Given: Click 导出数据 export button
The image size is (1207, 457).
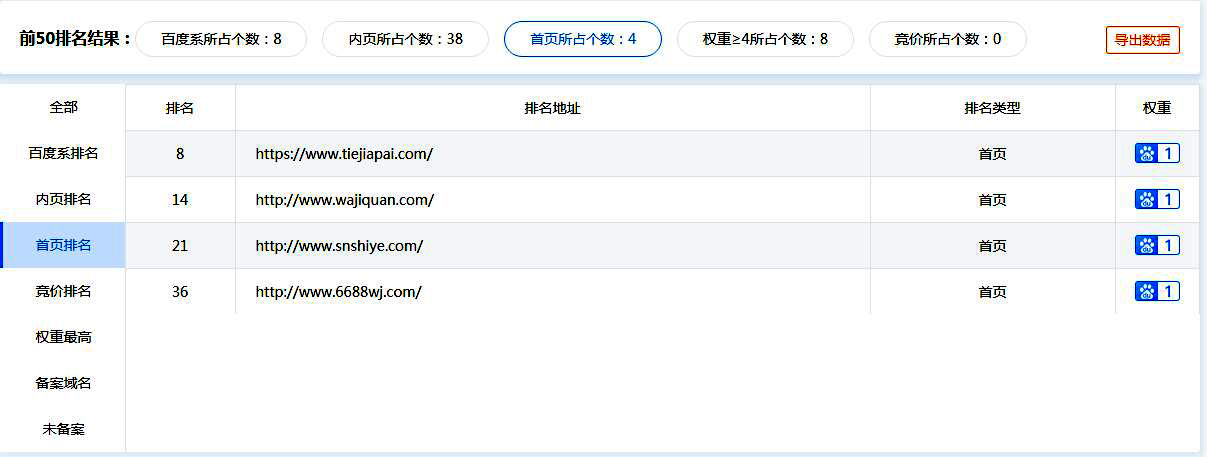Looking at the screenshot, I should coord(1142,40).
